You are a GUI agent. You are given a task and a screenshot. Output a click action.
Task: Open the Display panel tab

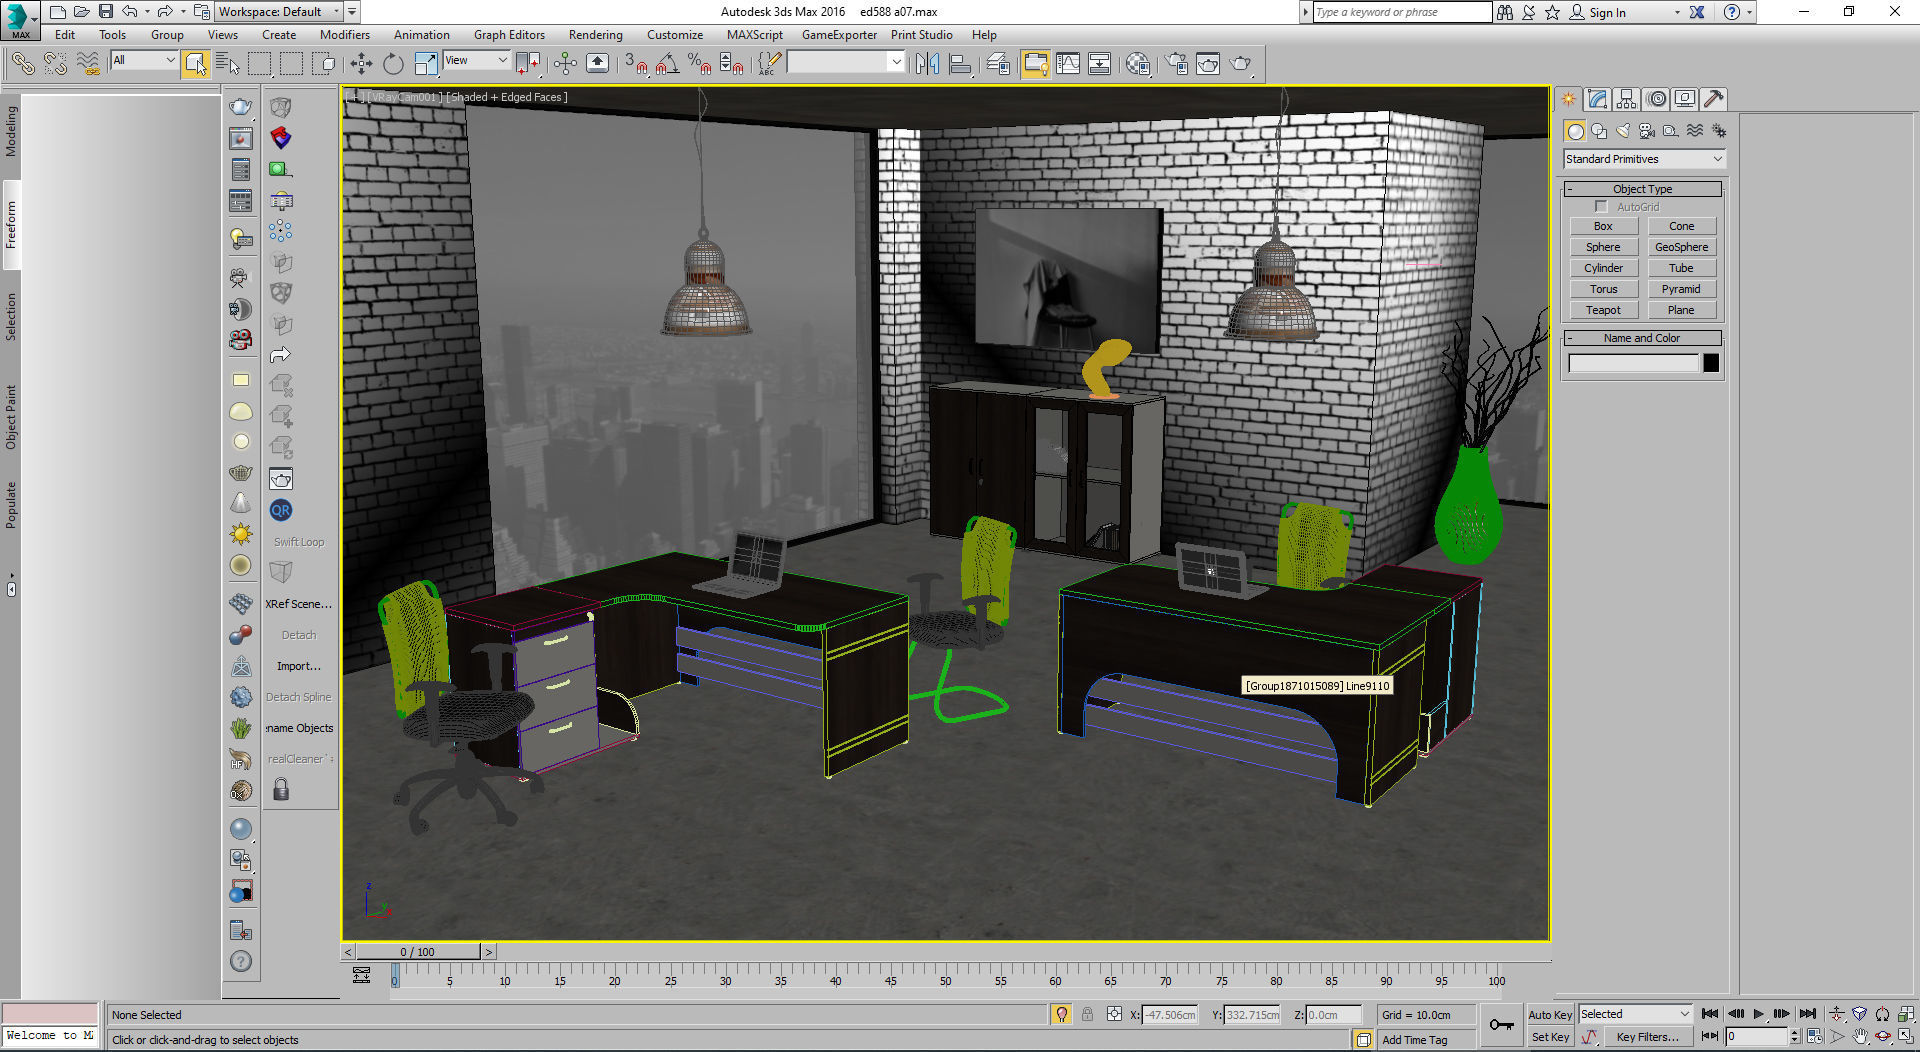[x=1685, y=99]
